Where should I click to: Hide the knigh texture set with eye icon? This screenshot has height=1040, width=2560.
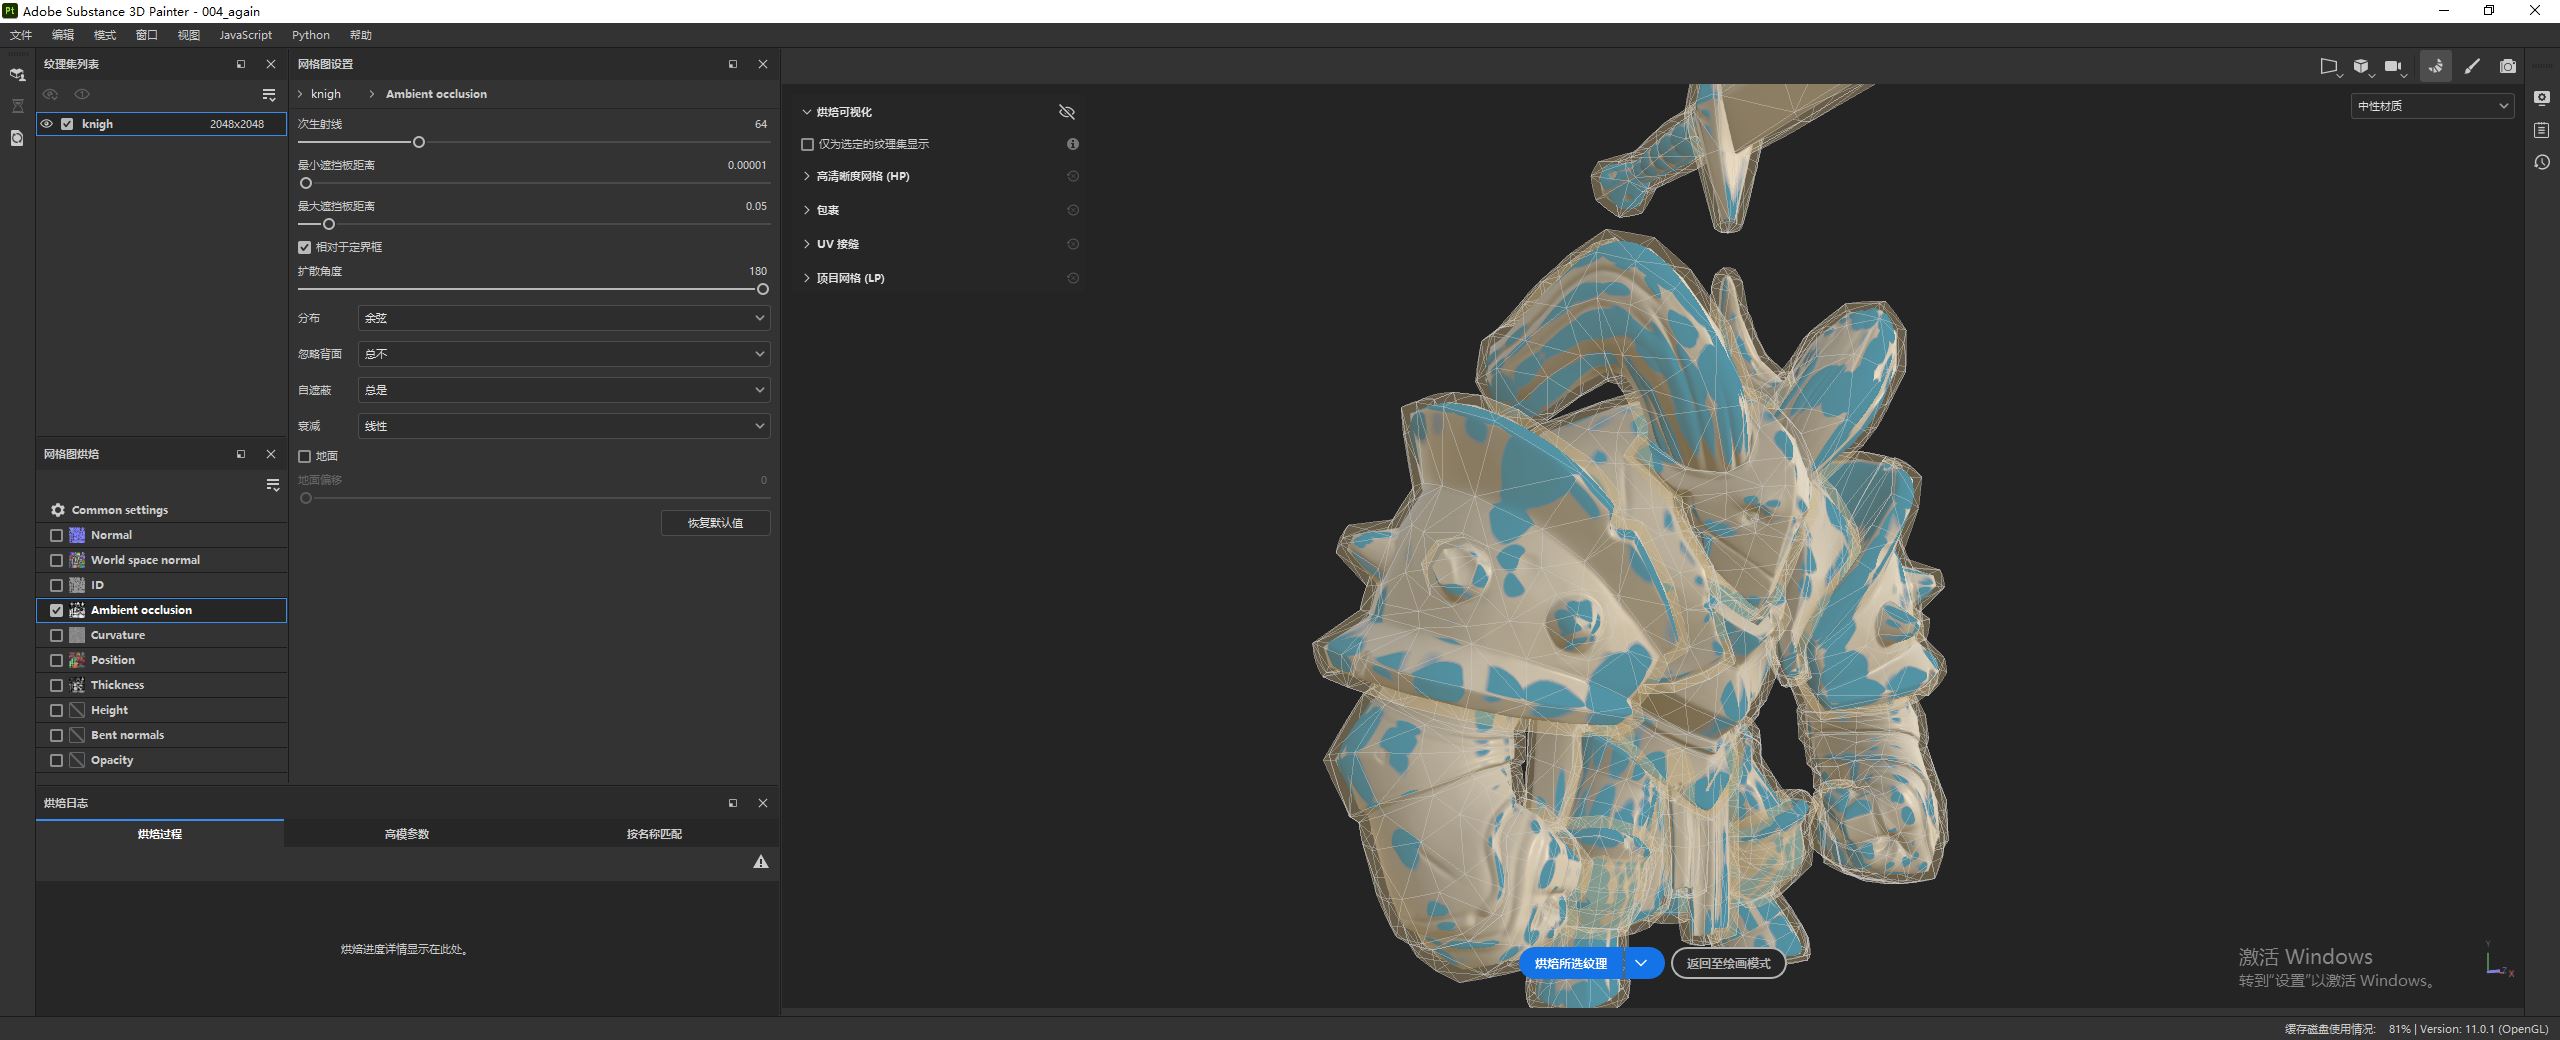point(47,124)
